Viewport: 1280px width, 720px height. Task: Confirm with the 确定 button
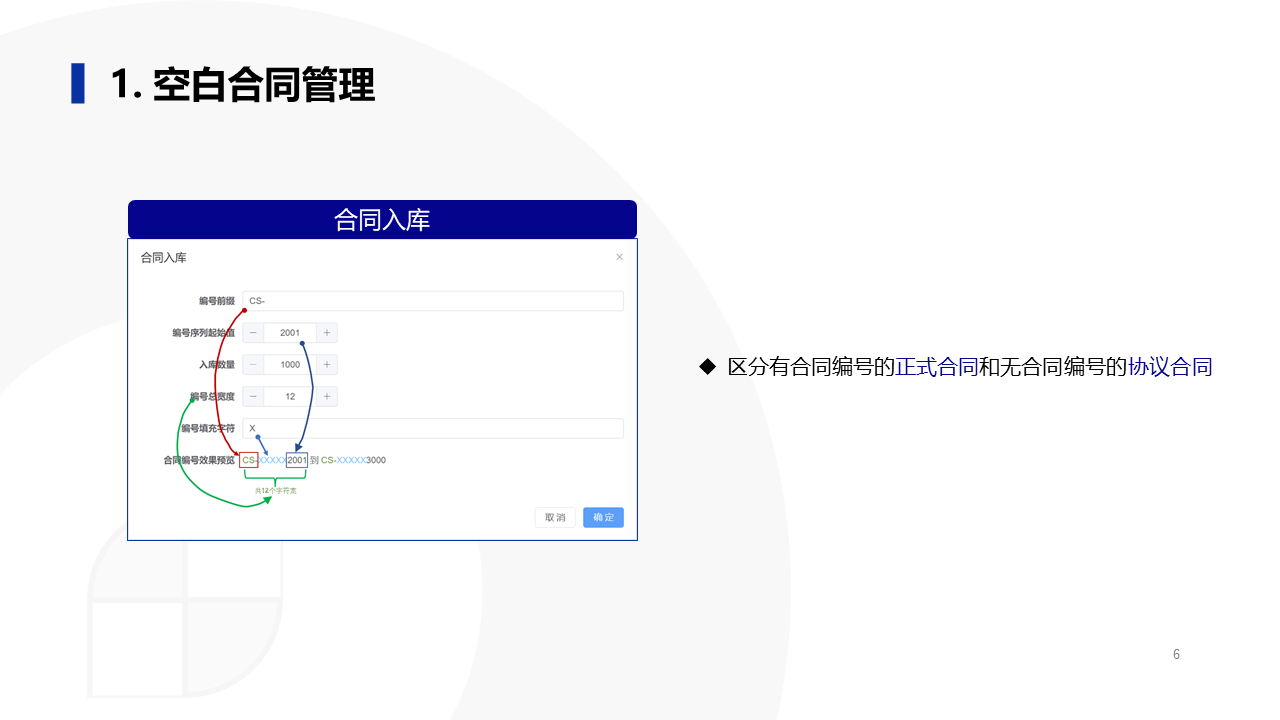click(x=603, y=517)
